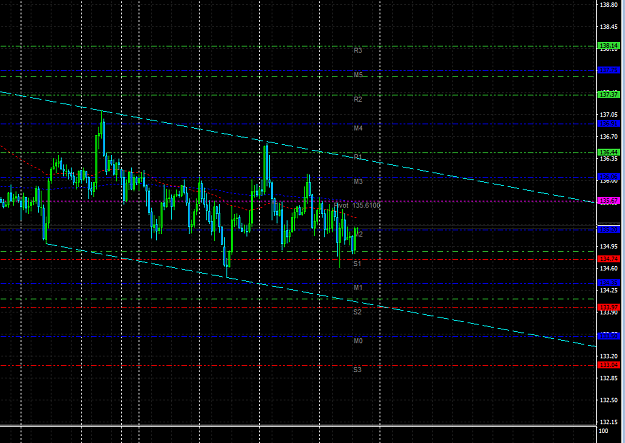
Task: Click the 138.80 price axis value
Action: (609, 5)
